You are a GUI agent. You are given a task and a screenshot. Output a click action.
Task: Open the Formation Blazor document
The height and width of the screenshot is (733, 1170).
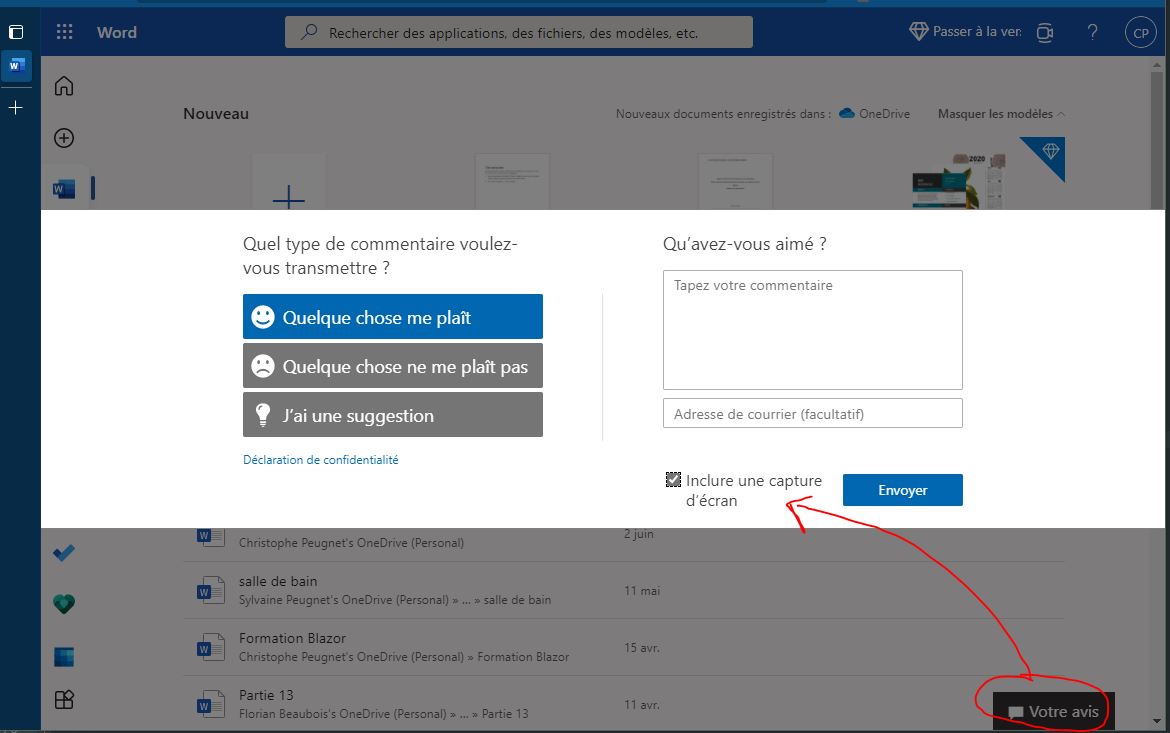click(x=292, y=638)
